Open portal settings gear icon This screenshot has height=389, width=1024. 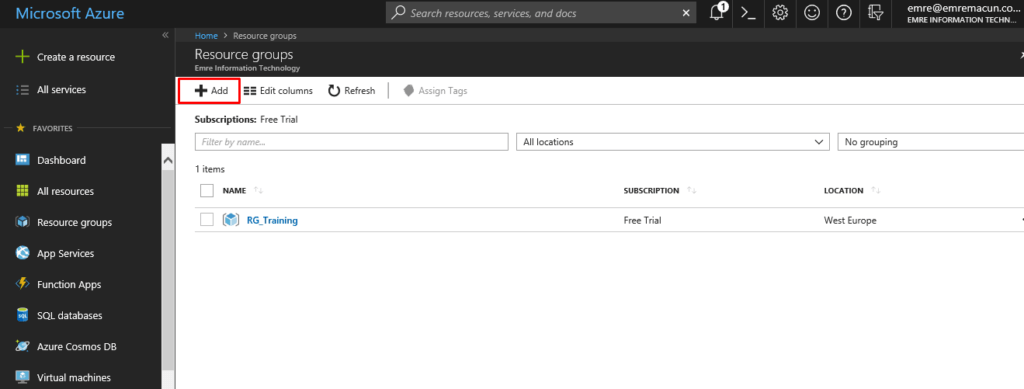tap(780, 13)
